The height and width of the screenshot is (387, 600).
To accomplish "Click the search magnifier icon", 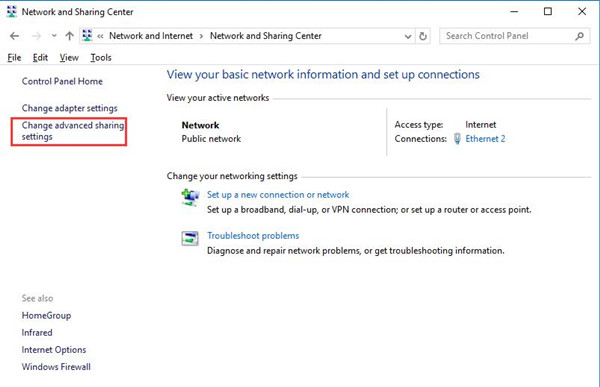I will tap(579, 36).
